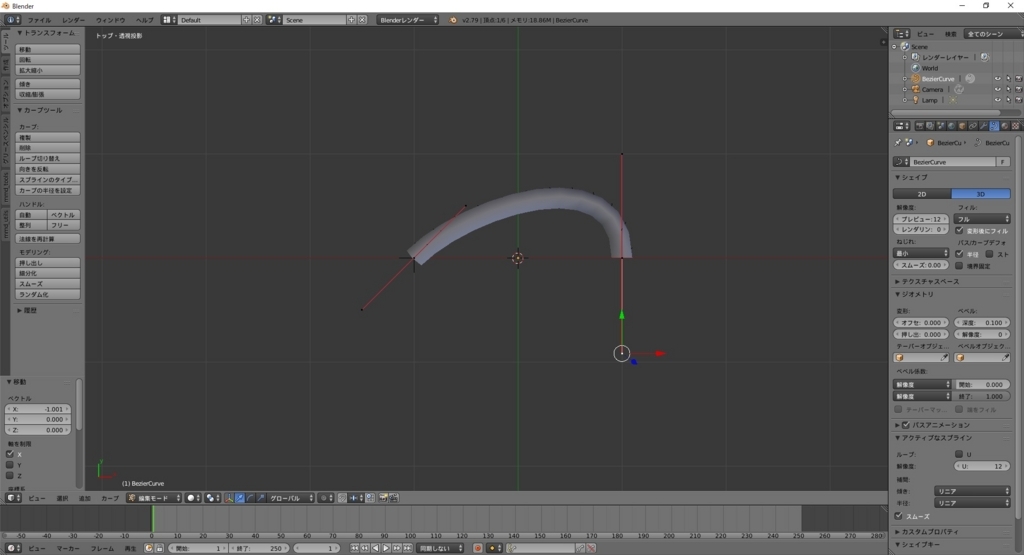
Task: Toggle the 変形後にフィル checkbox
Action: (959, 230)
